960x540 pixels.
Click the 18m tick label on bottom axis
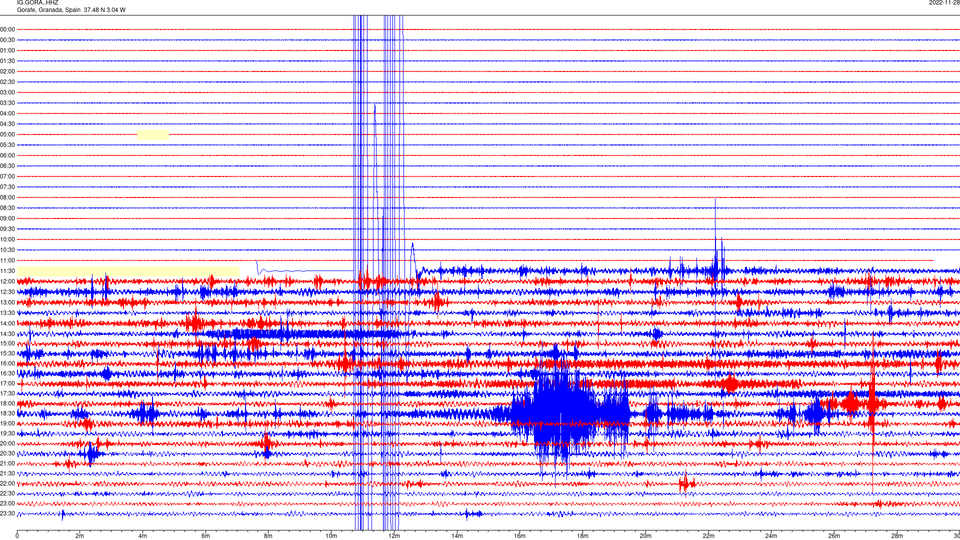582,536
